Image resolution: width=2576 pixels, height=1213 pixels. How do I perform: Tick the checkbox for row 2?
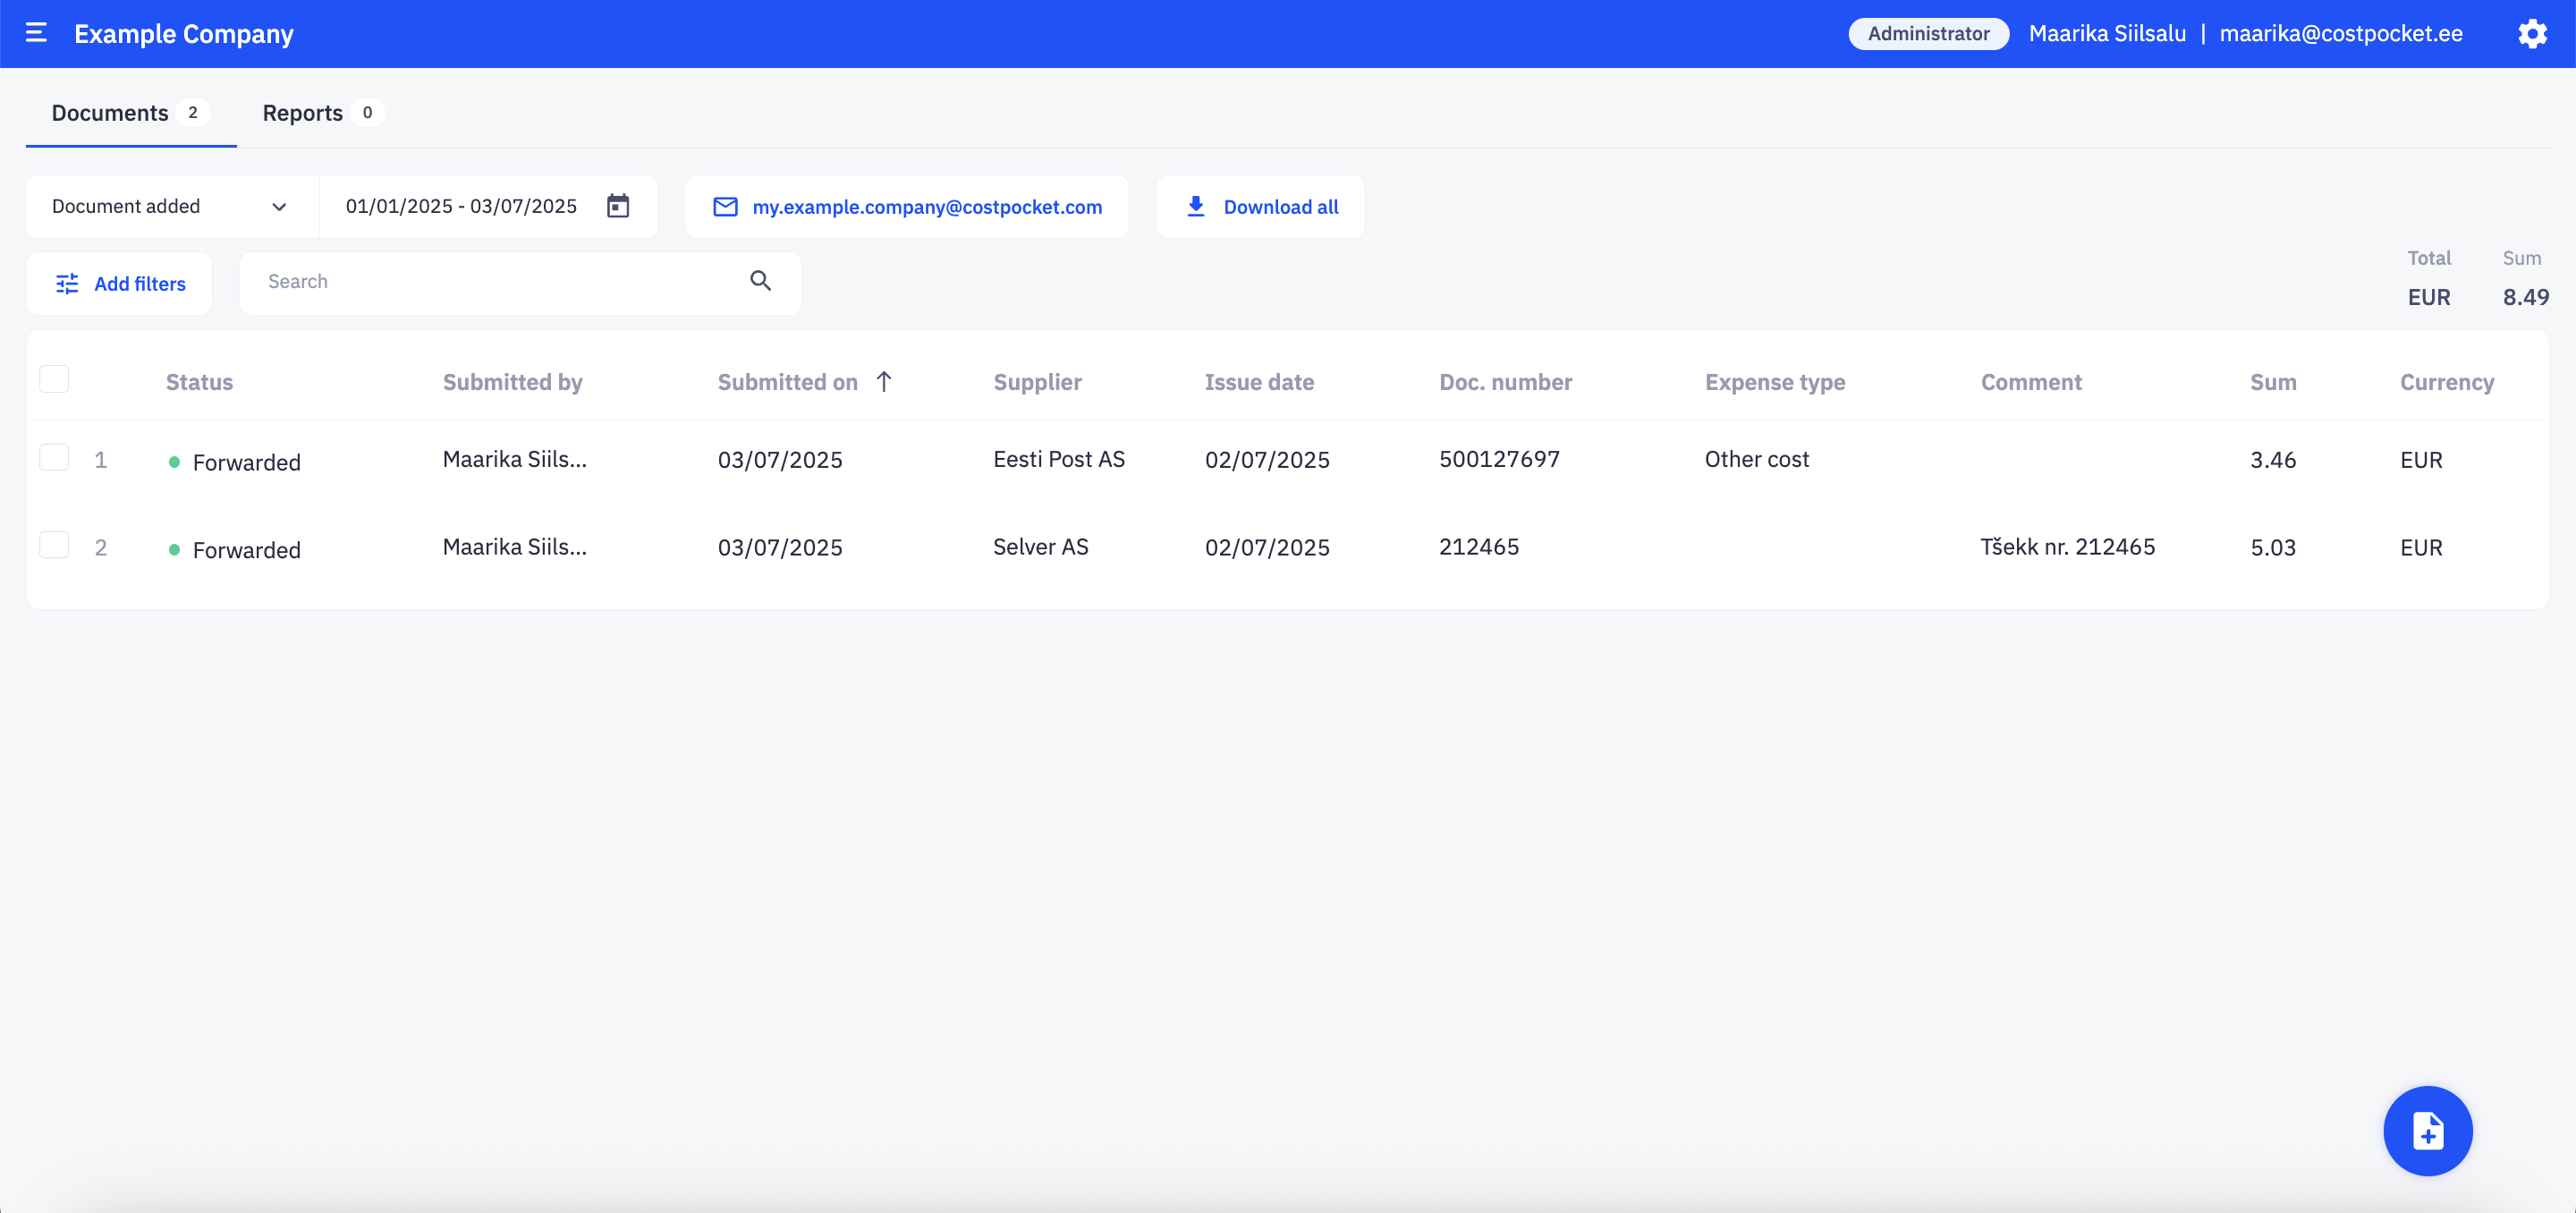54,545
